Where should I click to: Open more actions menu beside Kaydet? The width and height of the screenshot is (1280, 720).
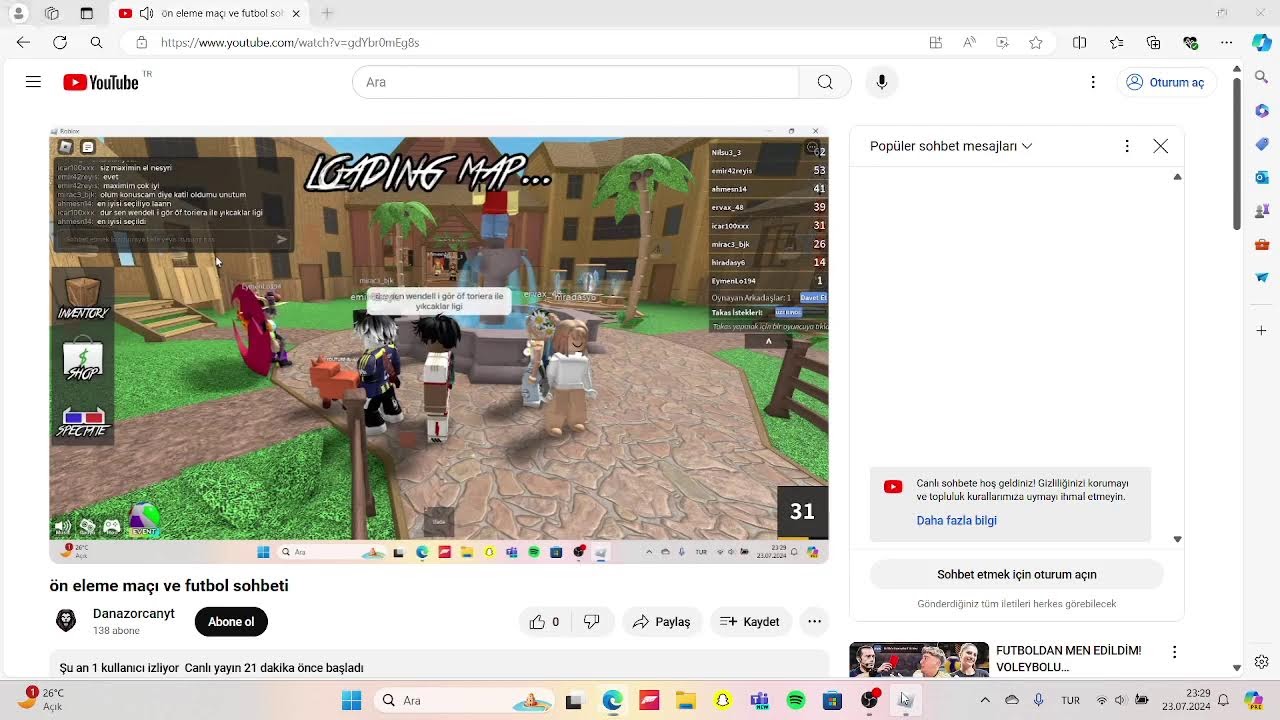tap(814, 622)
